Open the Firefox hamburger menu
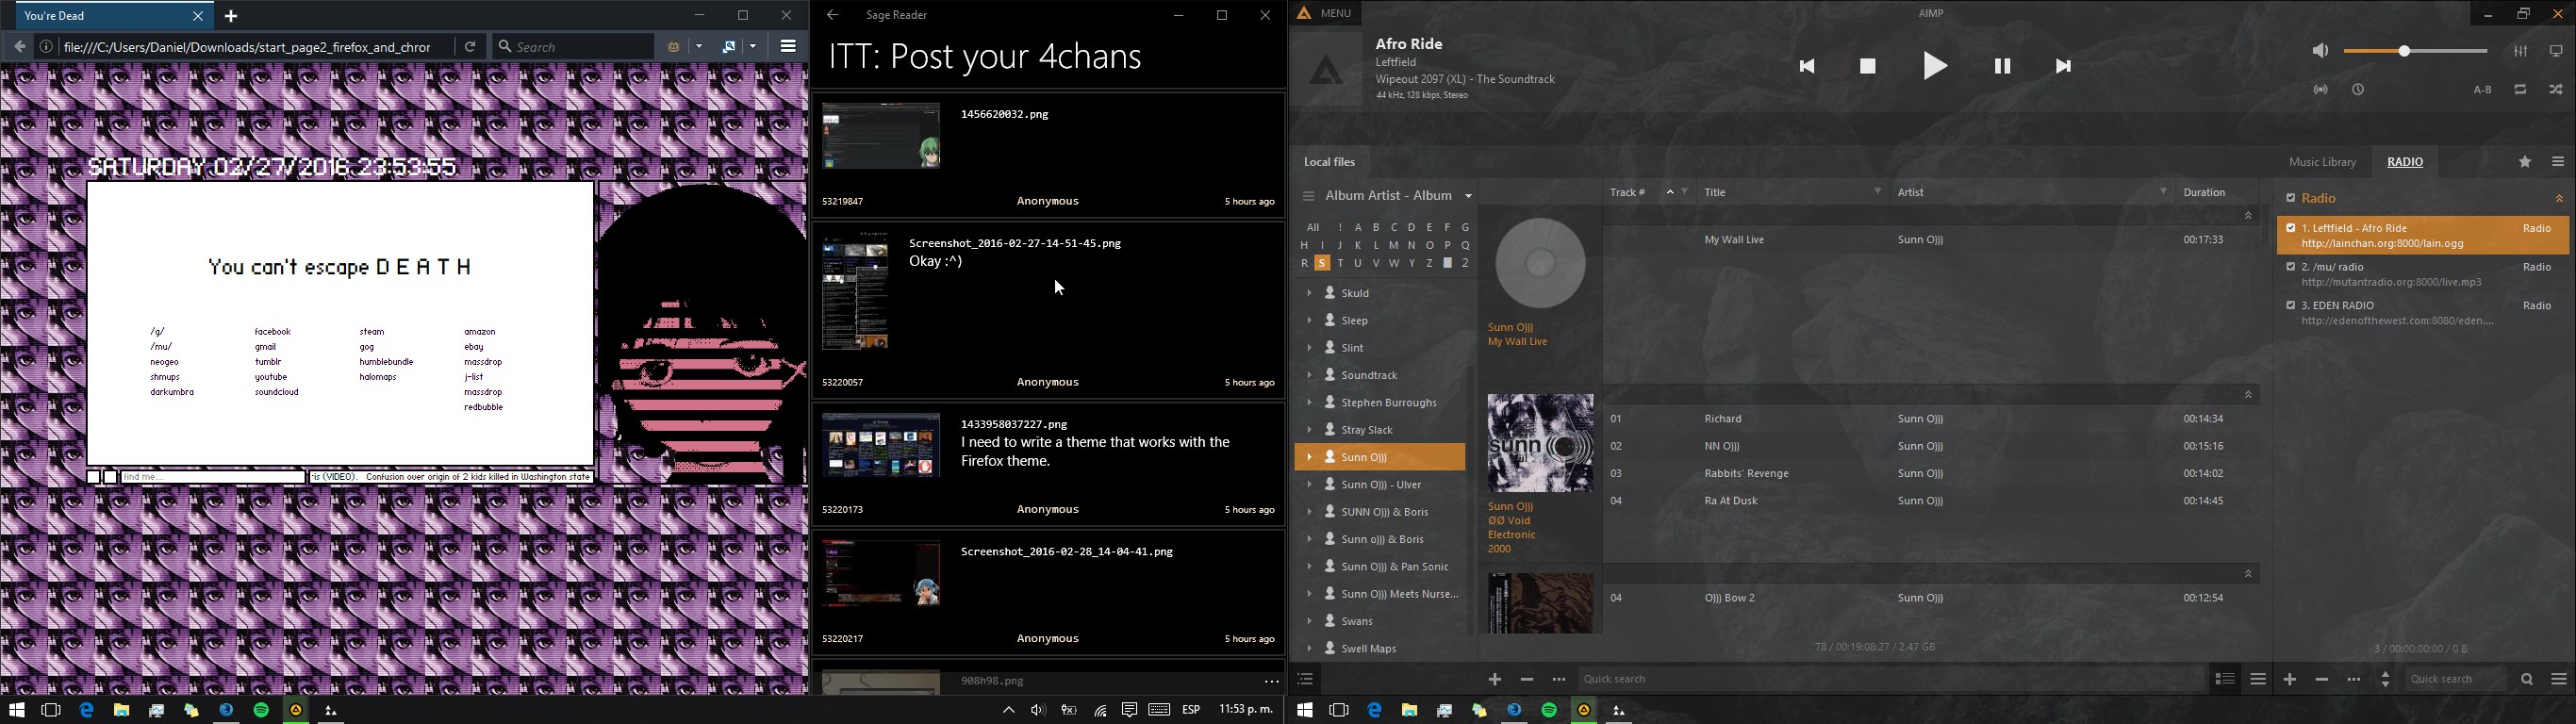 coord(788,46)
